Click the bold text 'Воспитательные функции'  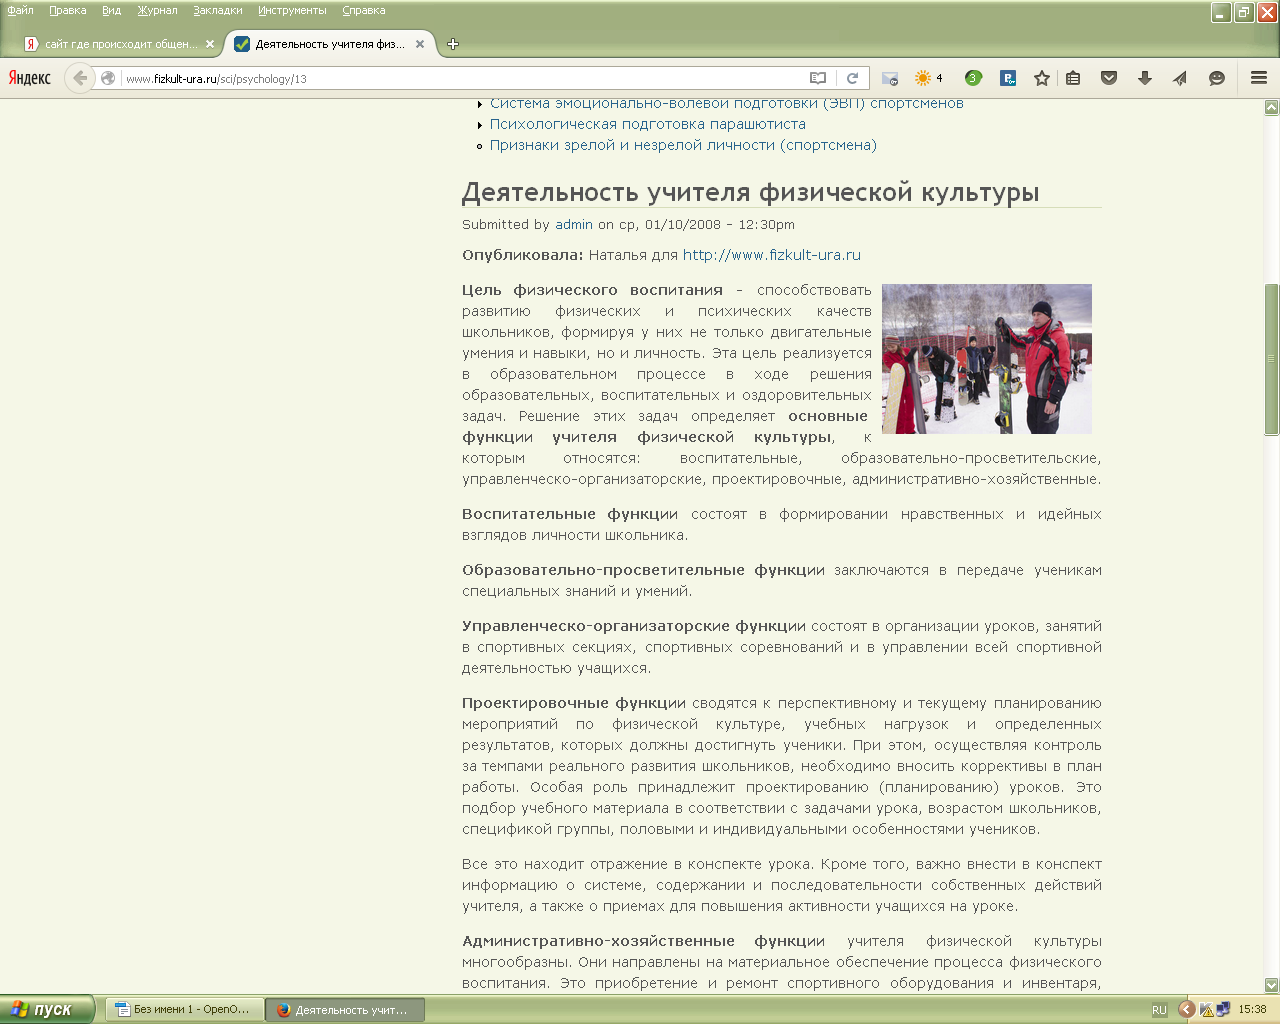570,514
